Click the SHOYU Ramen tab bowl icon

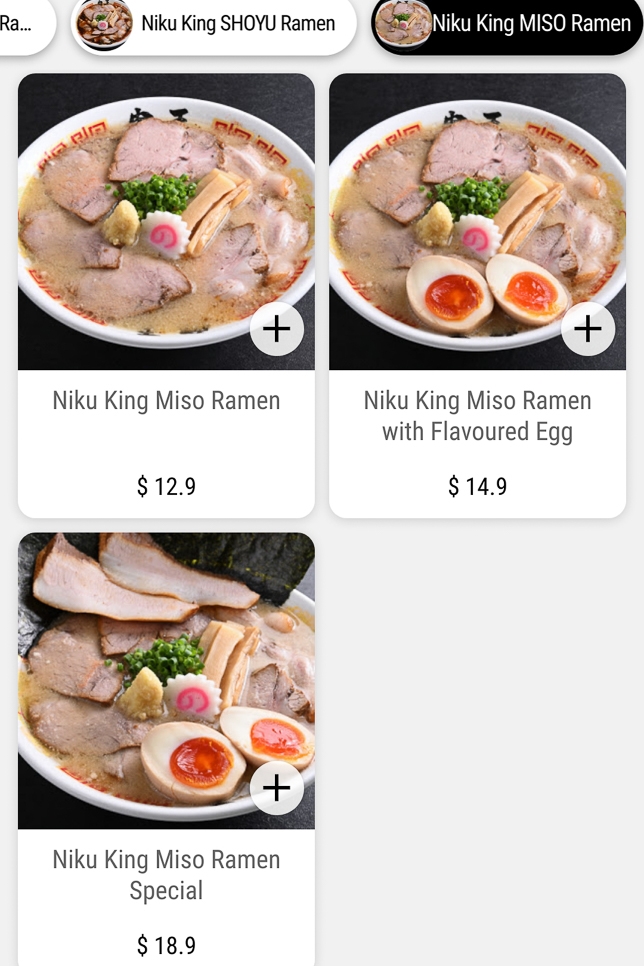point(104,24)
